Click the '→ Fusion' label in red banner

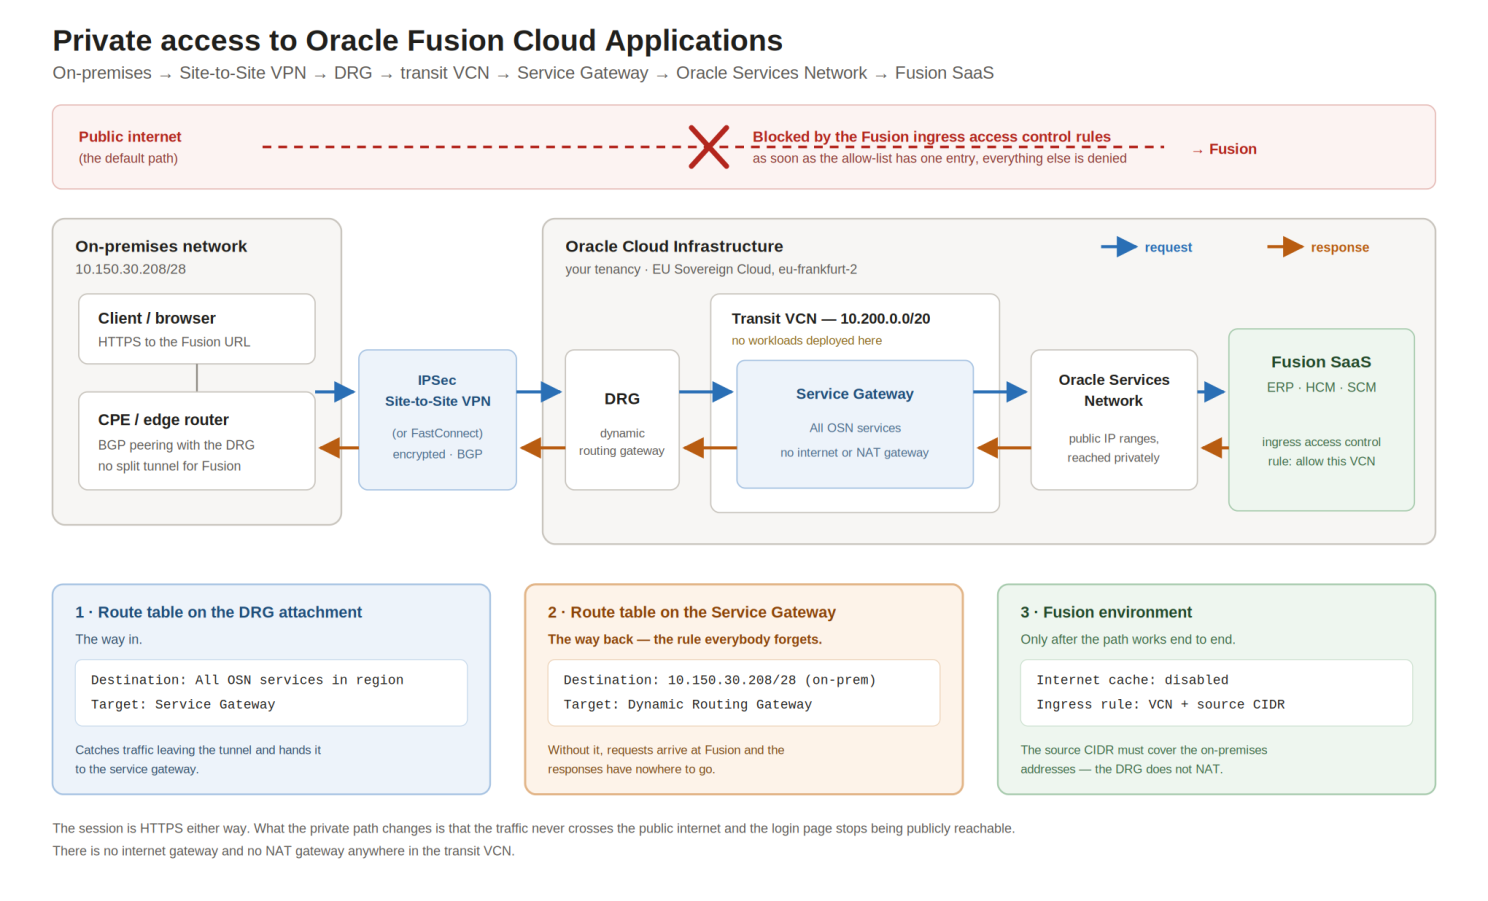(1224, 149)
